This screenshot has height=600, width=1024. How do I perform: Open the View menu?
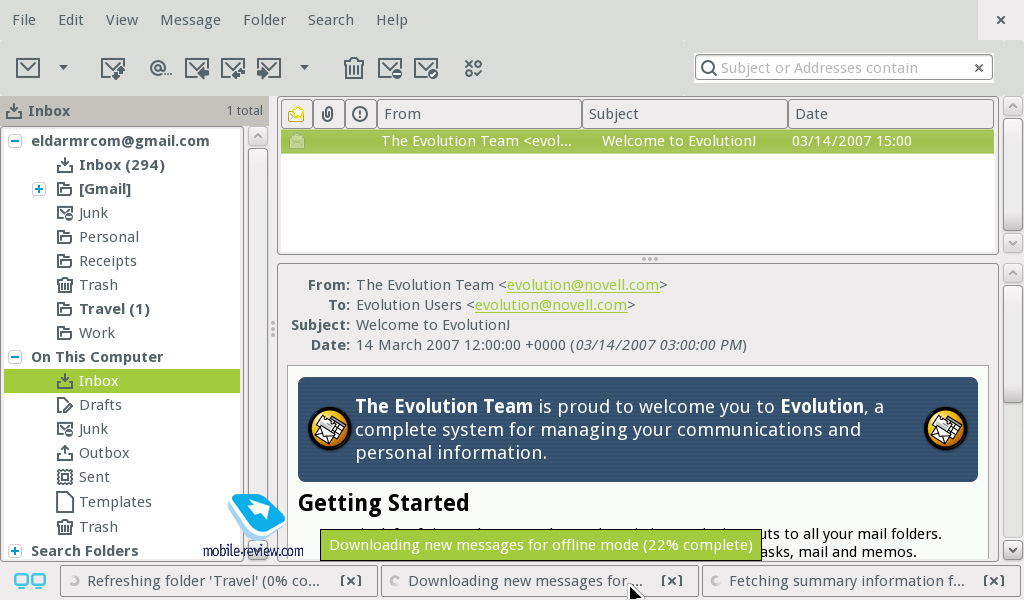pyautogui.click(x=121, y=20)
